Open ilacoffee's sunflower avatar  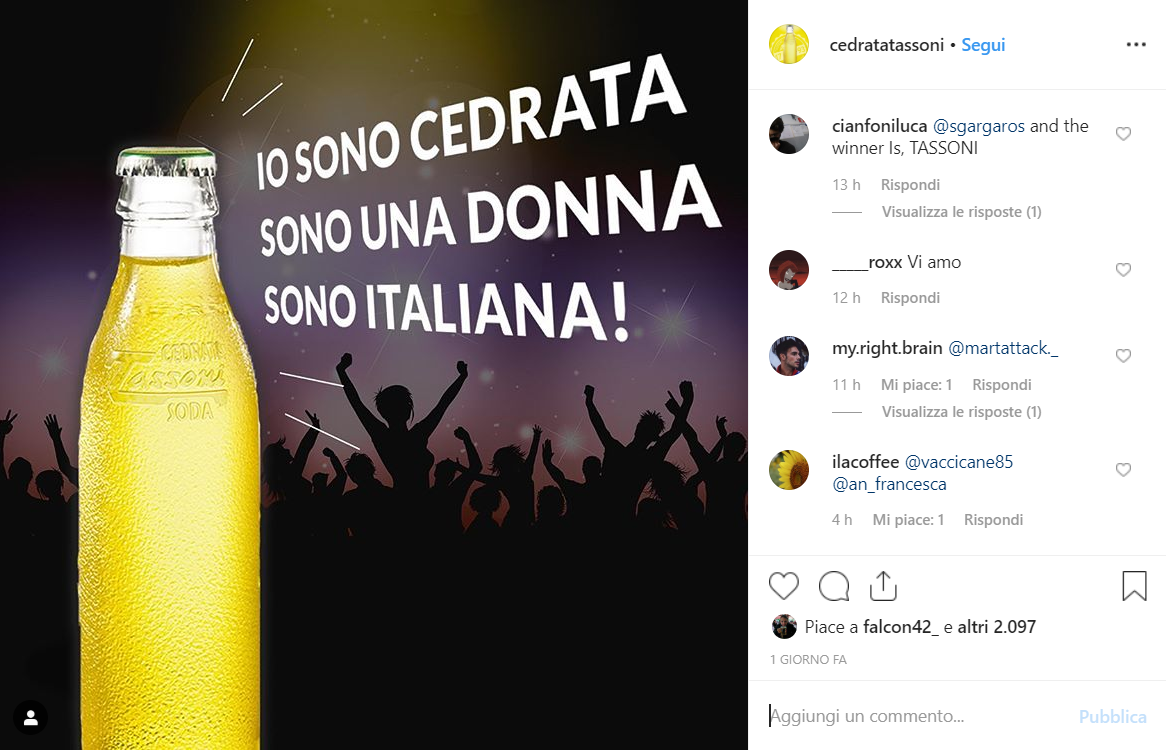pyautogui.click(x=788, y=470)
